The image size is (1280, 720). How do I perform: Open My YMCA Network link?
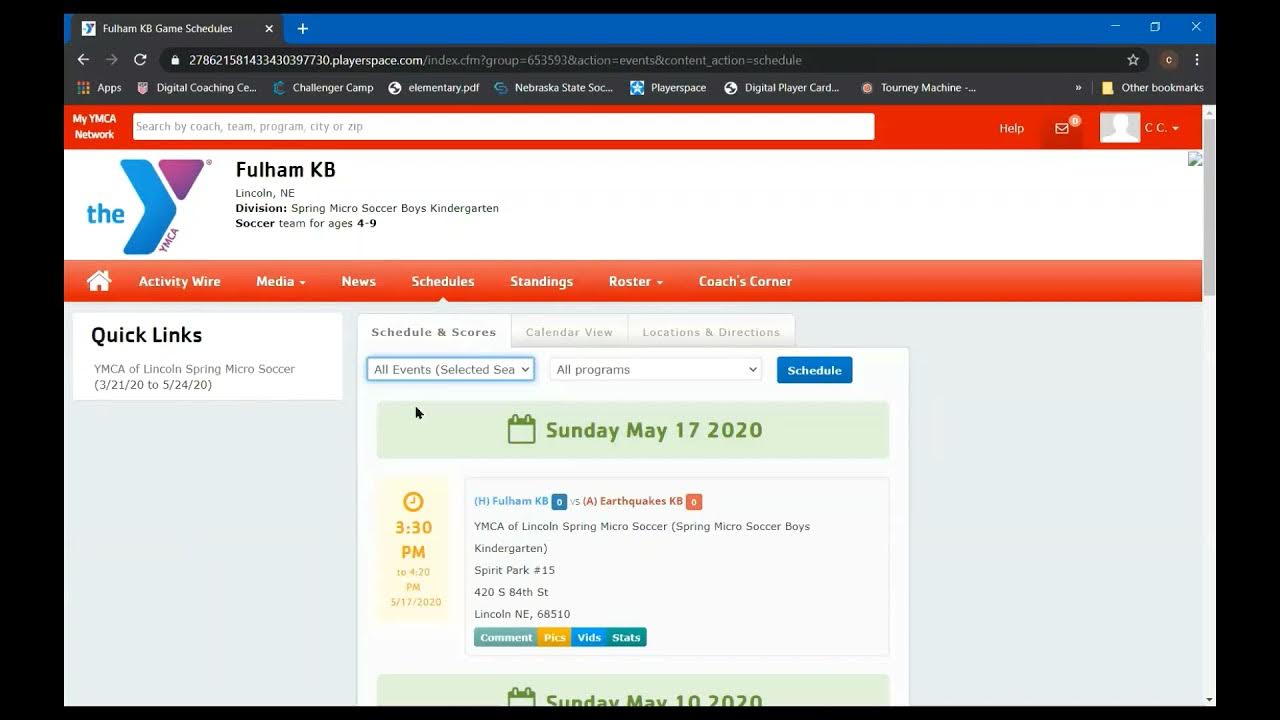click(94, 126)
